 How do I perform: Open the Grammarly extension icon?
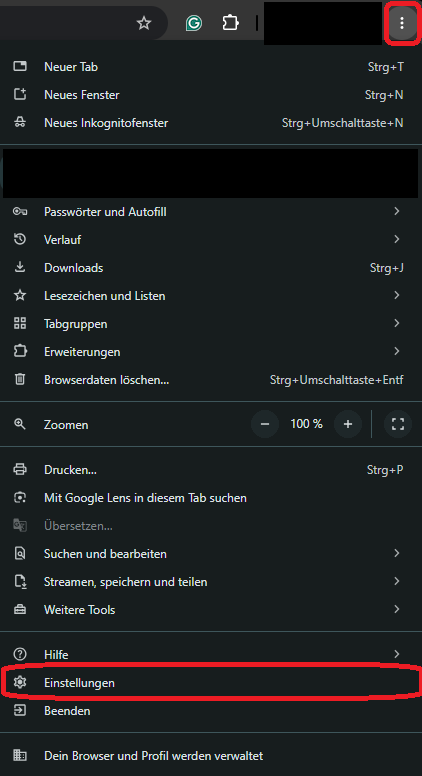click(193, 23)
